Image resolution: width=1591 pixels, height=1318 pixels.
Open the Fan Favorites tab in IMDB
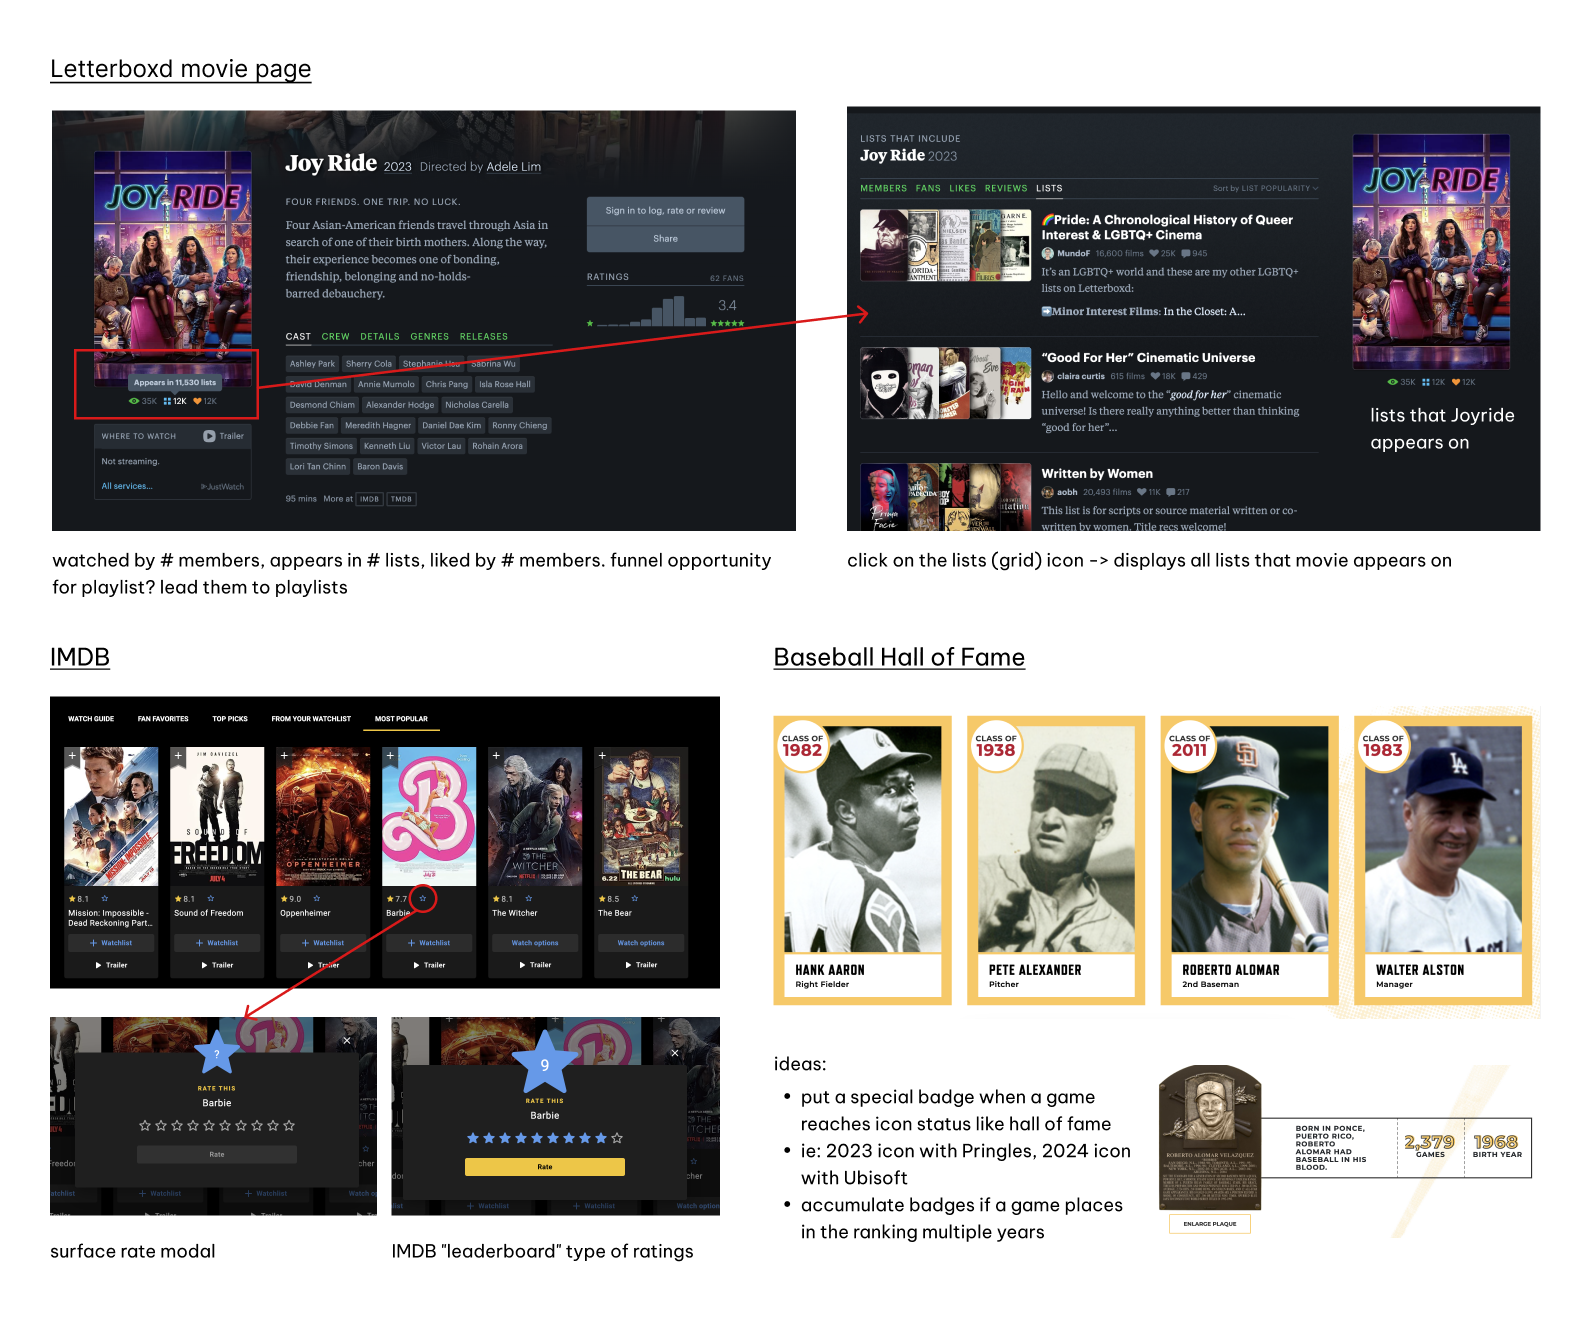click(x=163, y=719)
